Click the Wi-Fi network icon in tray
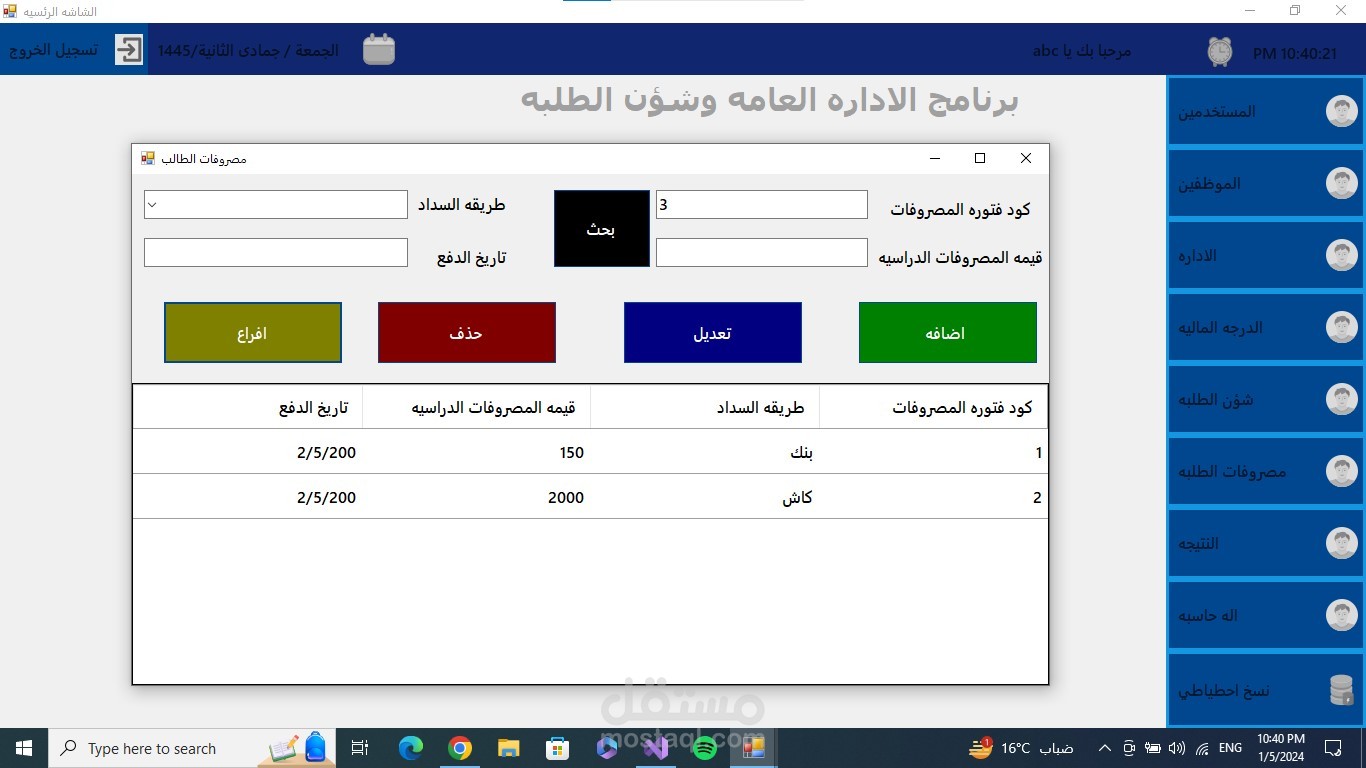 [1203, 748]
